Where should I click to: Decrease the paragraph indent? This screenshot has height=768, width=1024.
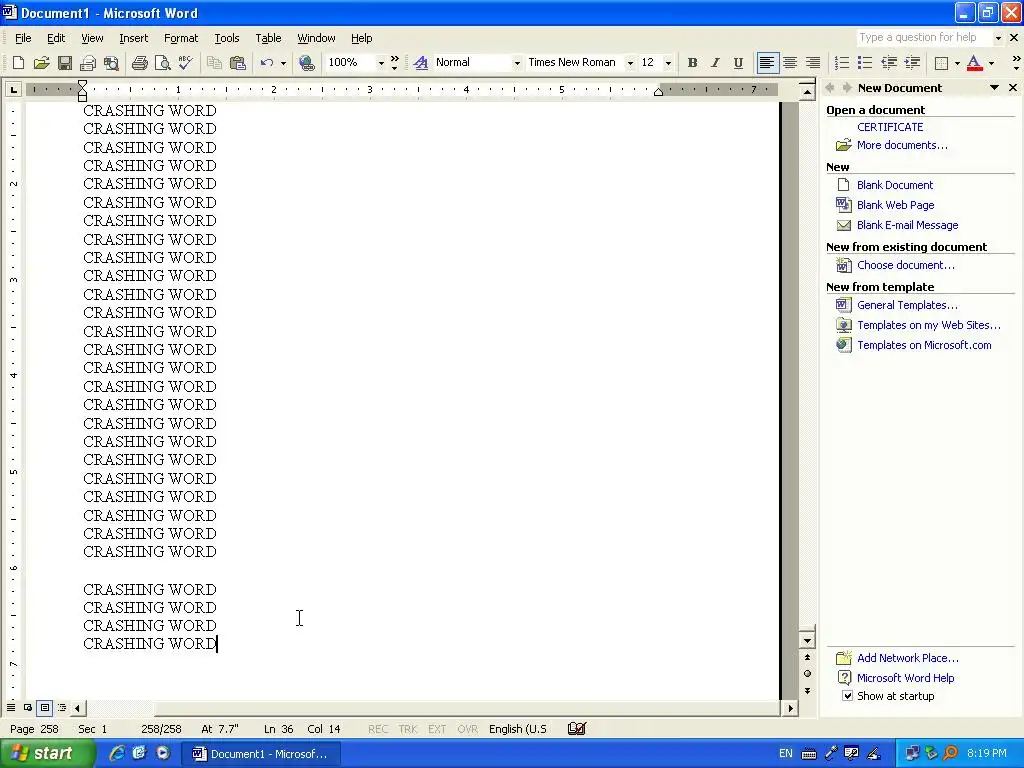pos(889,63)
